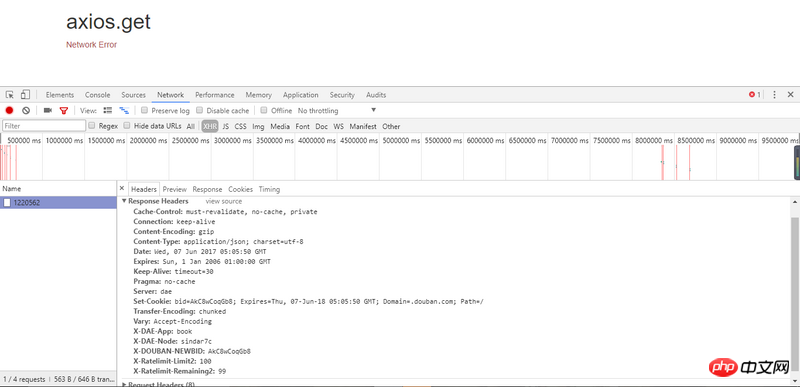The image size is (800, 387).
Task: Open the DevTools three-dot menu
Action: pos(774,95)
